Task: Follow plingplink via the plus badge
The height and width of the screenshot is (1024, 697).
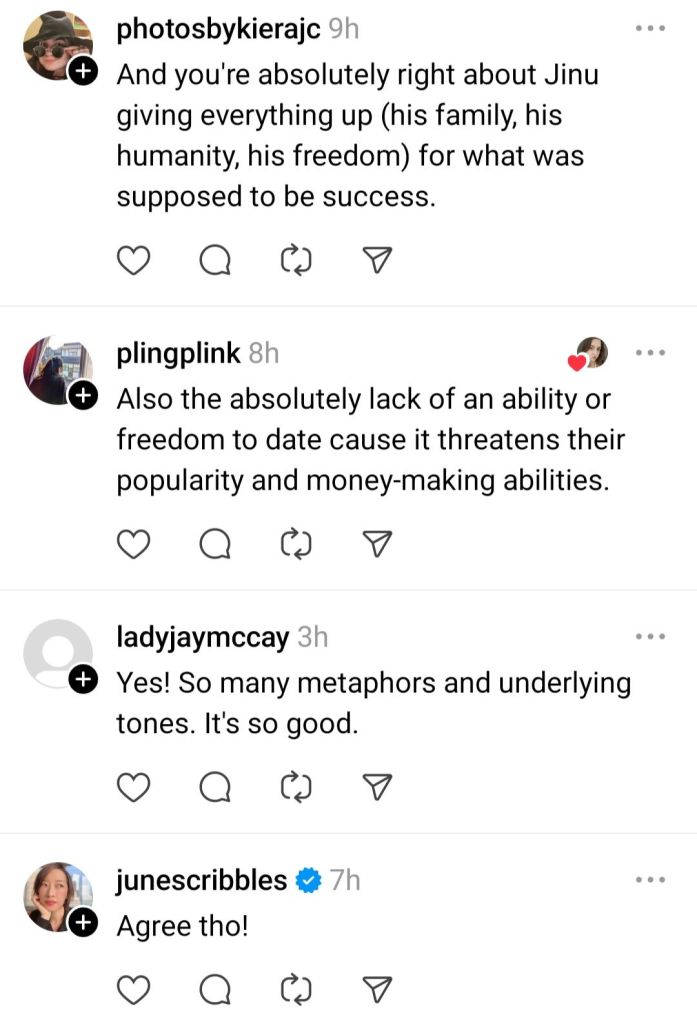Action: 85,396
